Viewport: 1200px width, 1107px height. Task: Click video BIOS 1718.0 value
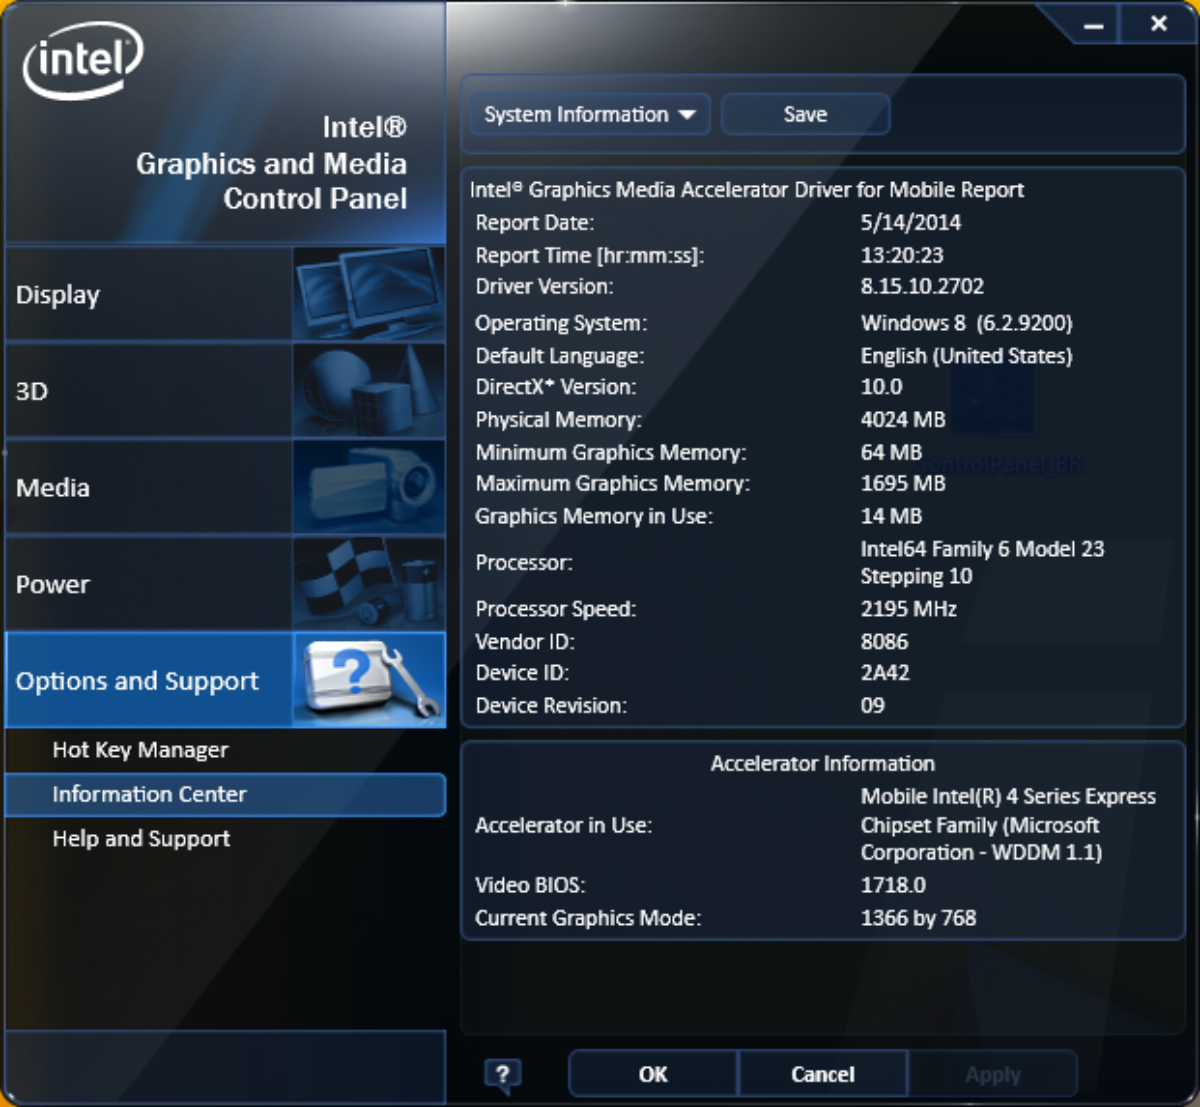893,885
